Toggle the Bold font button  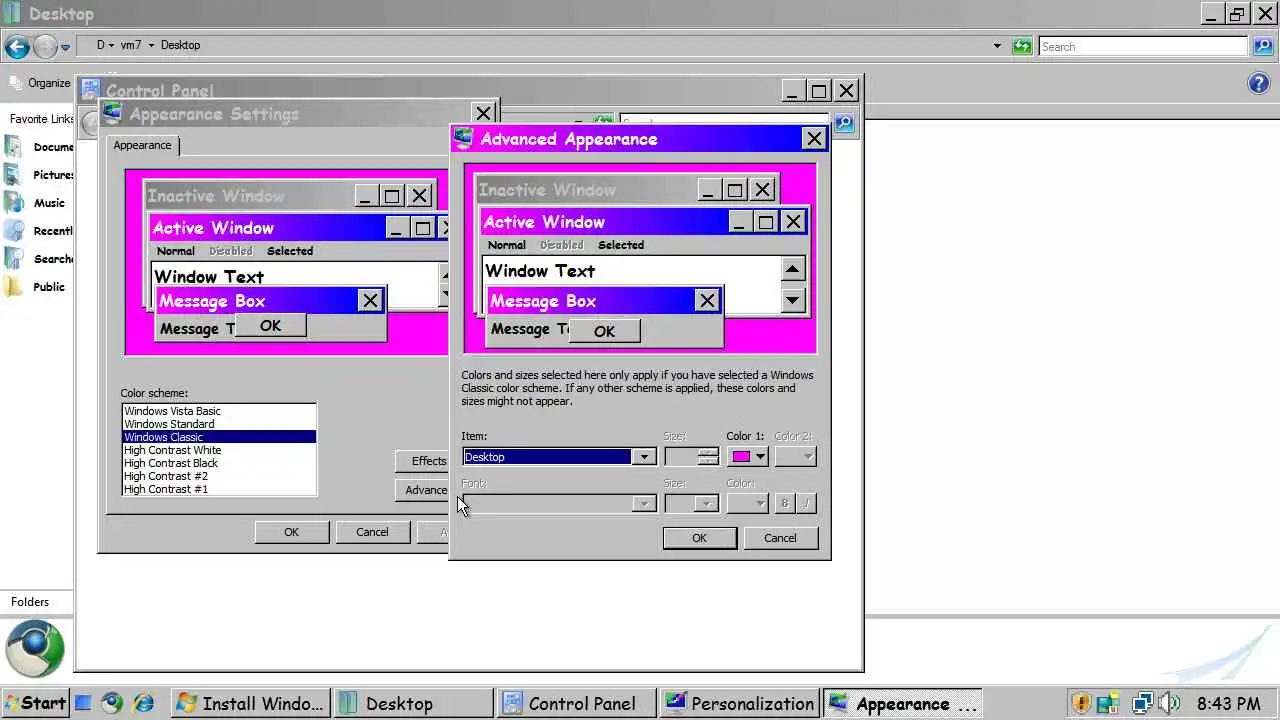pyautogui.click(x=785, y=503)
